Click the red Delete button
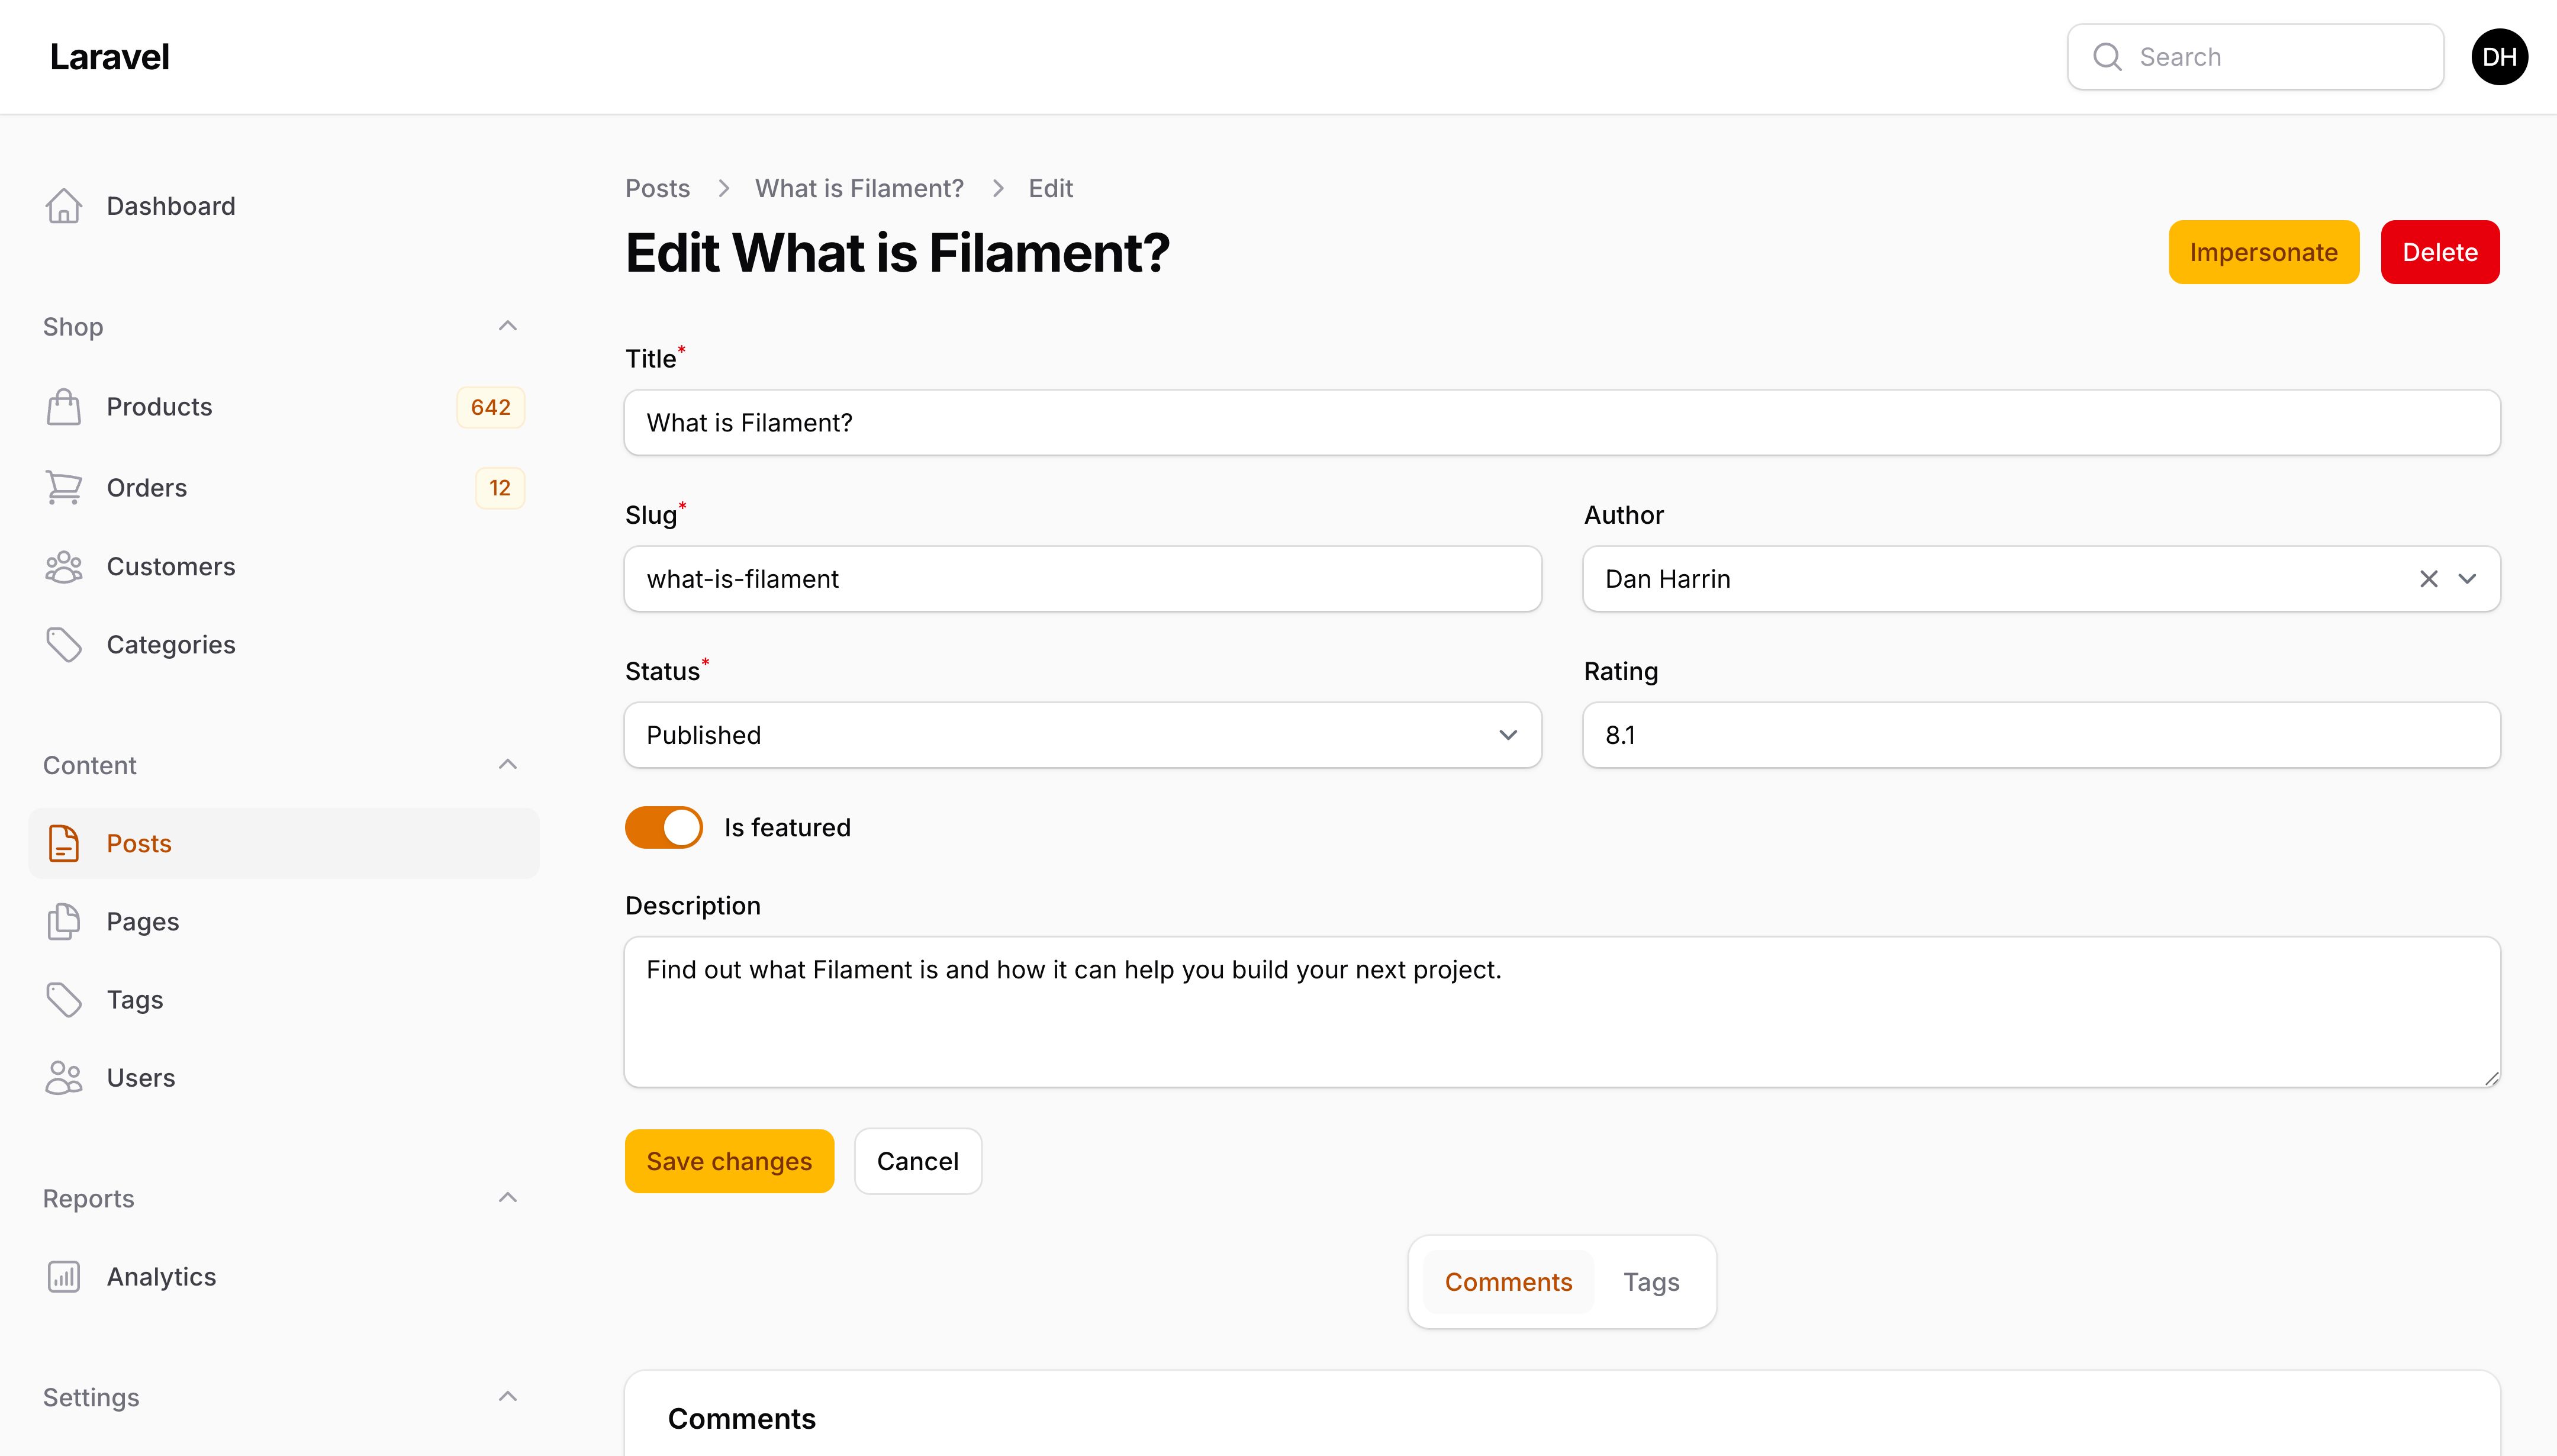 [x=2440, y=252]
